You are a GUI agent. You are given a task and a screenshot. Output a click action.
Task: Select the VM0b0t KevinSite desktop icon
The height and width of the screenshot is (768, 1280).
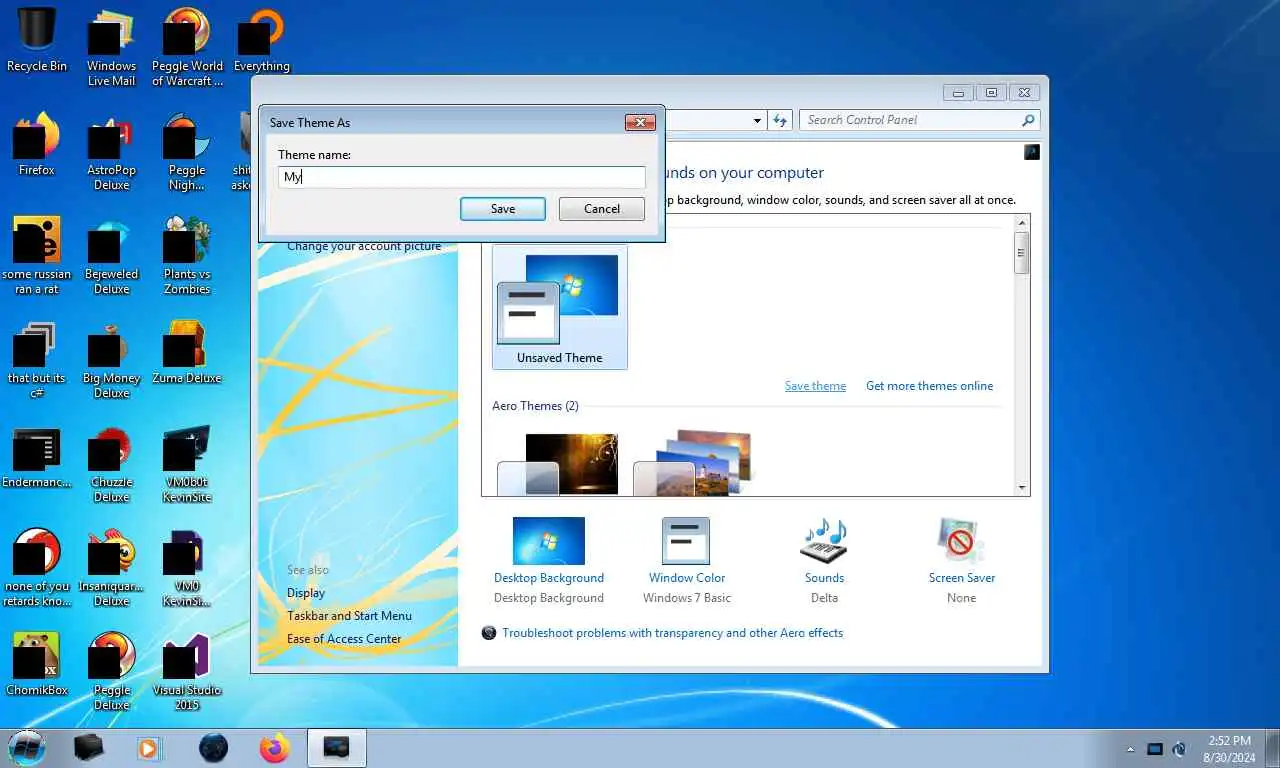click(x=187, y=465)
